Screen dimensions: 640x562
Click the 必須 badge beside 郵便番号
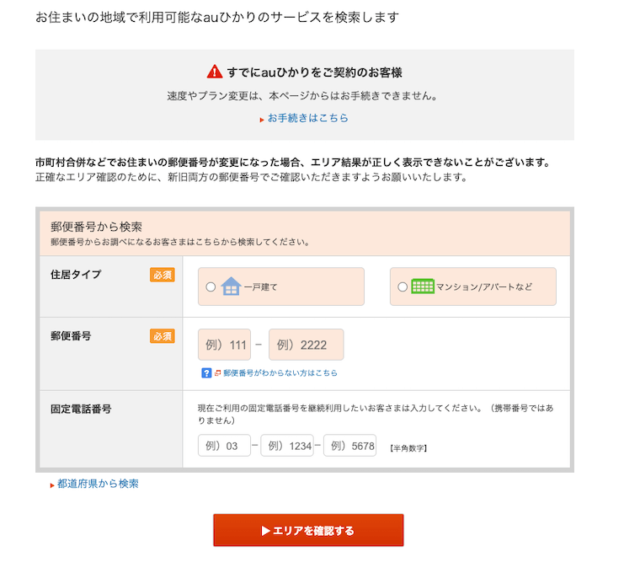[x=162, y=336]
